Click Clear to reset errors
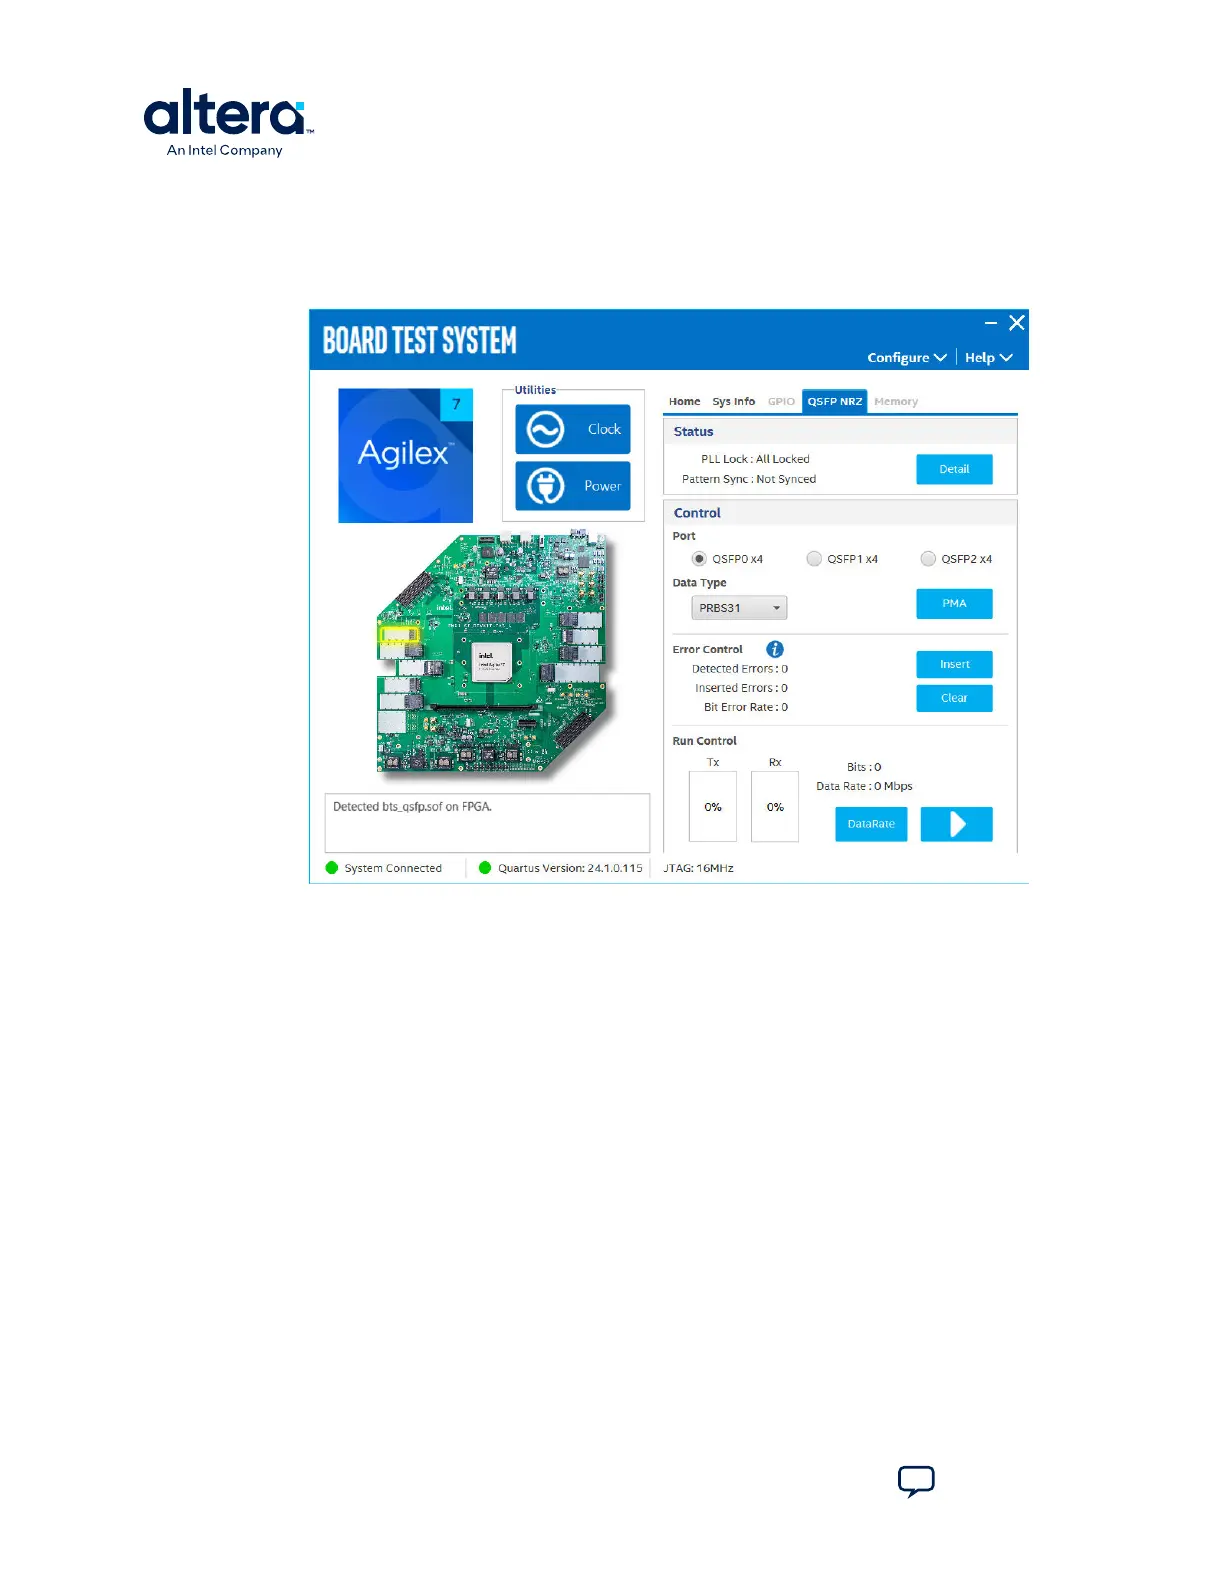This screenshot has width=1224, height=1584. 954,698
